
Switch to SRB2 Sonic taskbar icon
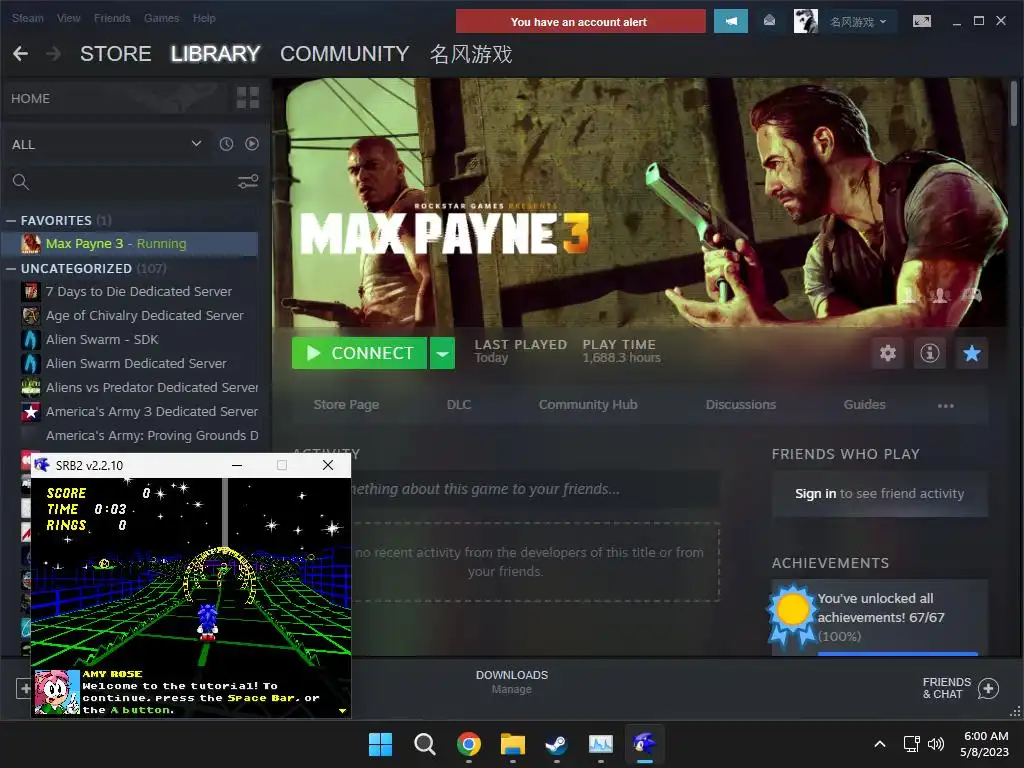[x=645, y=744]
